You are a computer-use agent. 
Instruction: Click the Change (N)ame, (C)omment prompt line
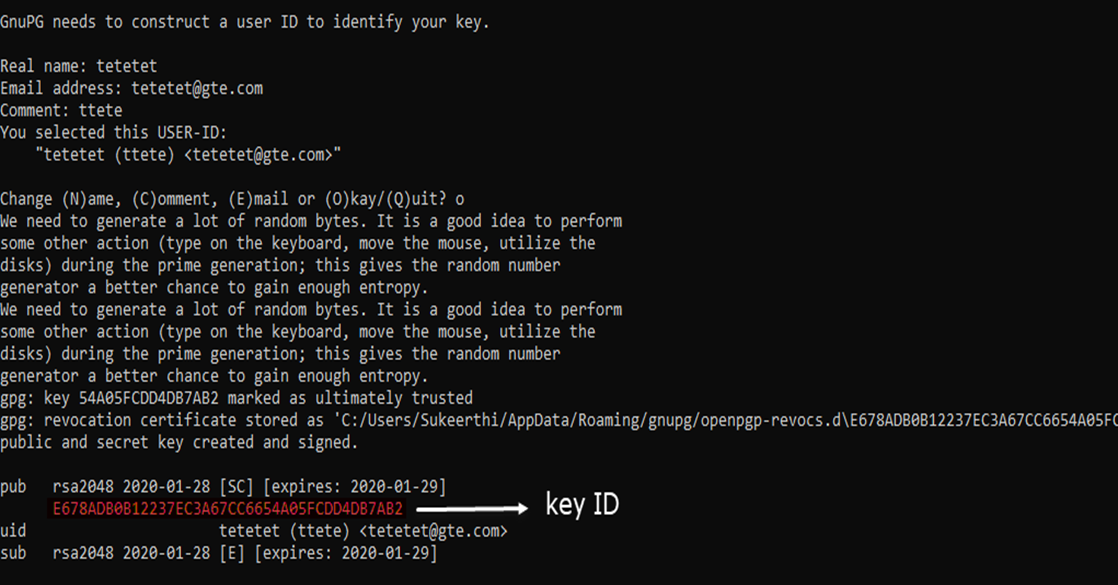tap(231, 199)
